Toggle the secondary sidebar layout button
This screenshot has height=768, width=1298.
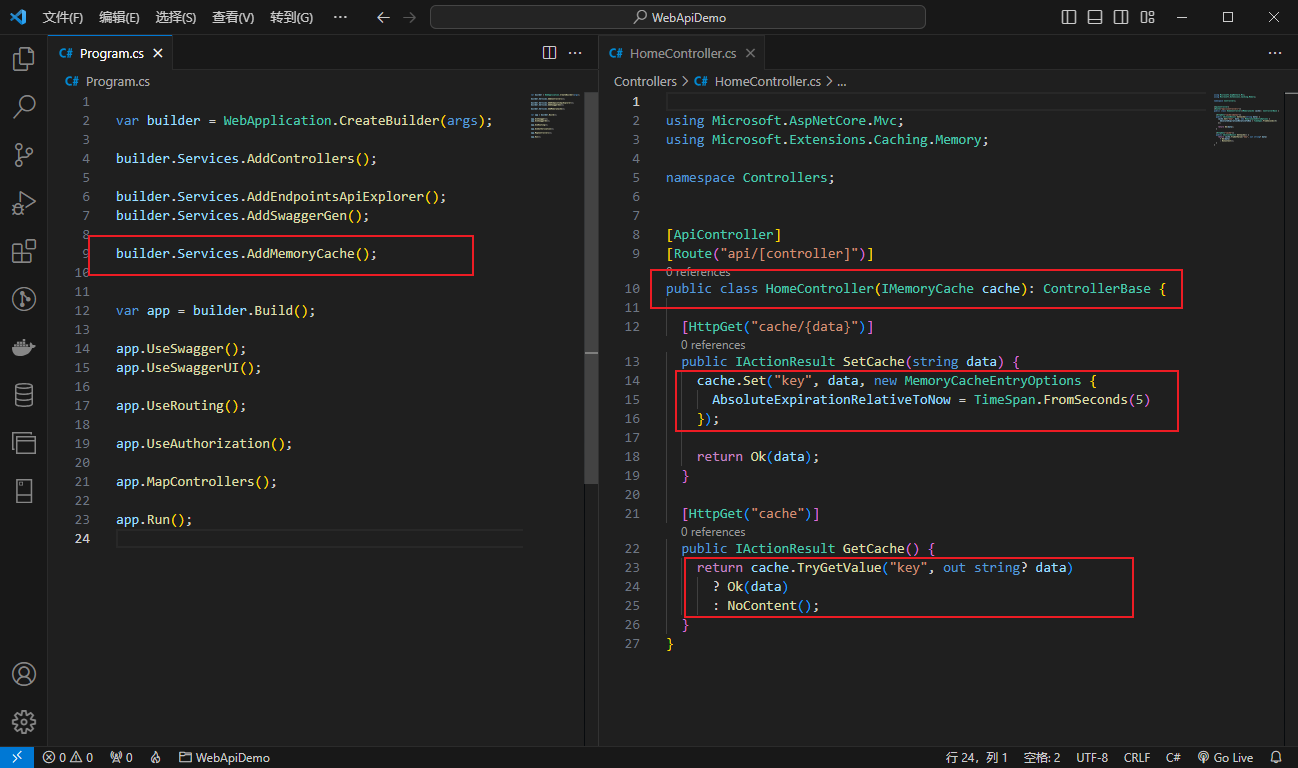click(x=1121, y=17)
